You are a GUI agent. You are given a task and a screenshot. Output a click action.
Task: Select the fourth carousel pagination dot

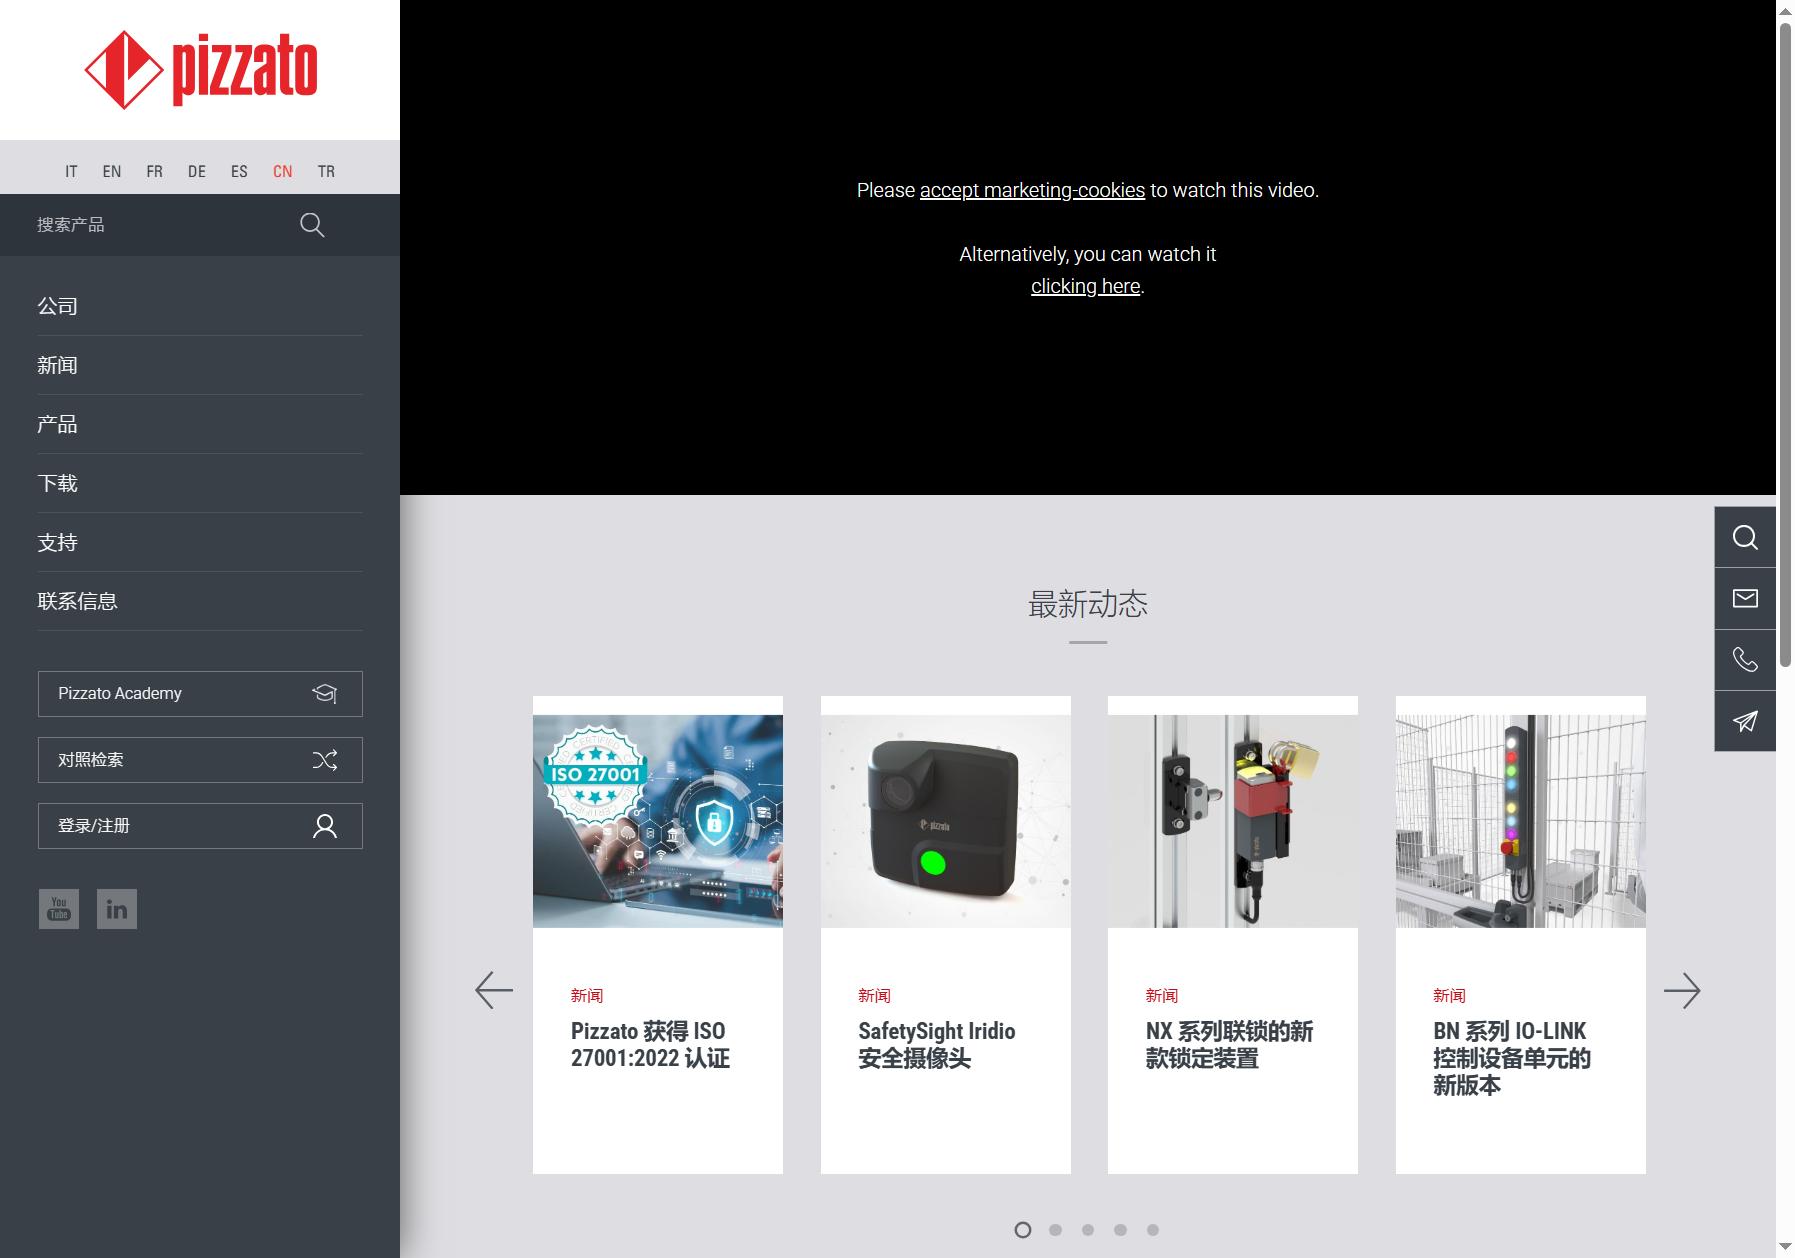(1120, 1230)
